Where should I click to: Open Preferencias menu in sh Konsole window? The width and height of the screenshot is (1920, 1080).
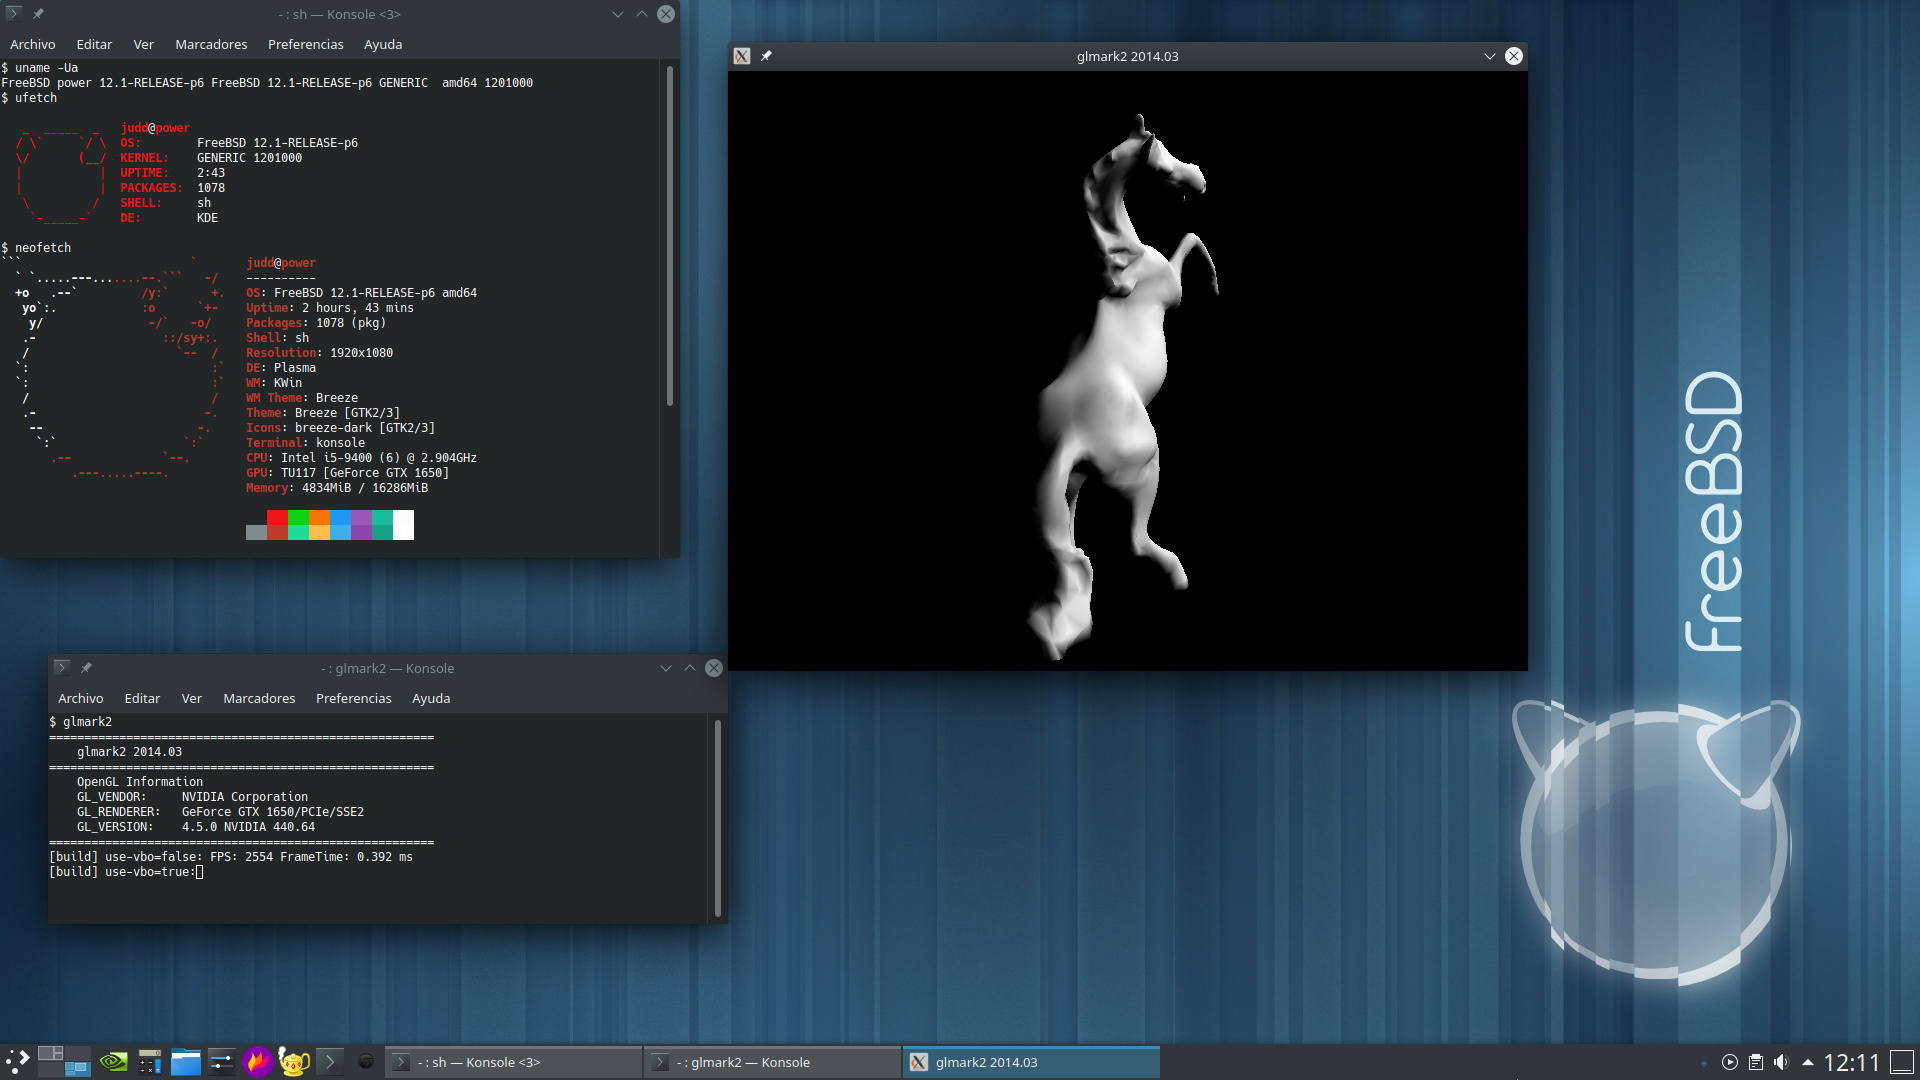[x=306, y=45]
